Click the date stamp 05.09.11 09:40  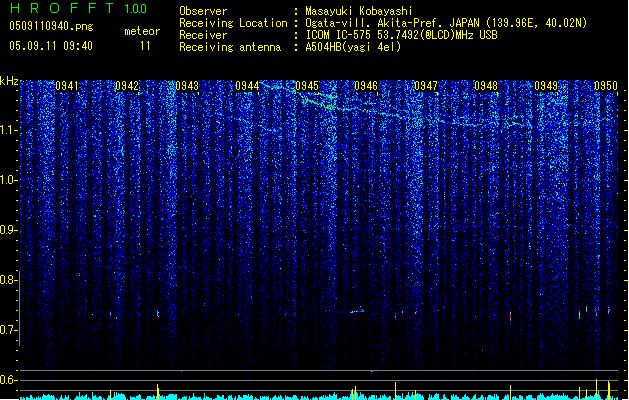click(51, 46)
